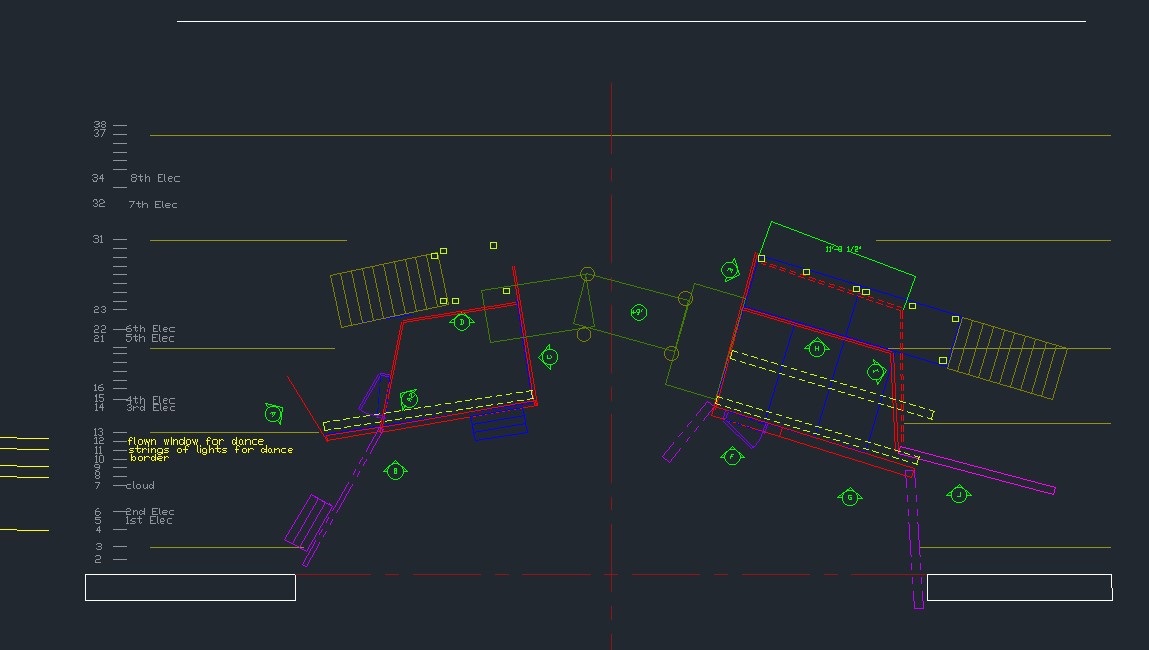
Task: Click the 11'-8 1/2" dimension text
Action: pos(843,249)
